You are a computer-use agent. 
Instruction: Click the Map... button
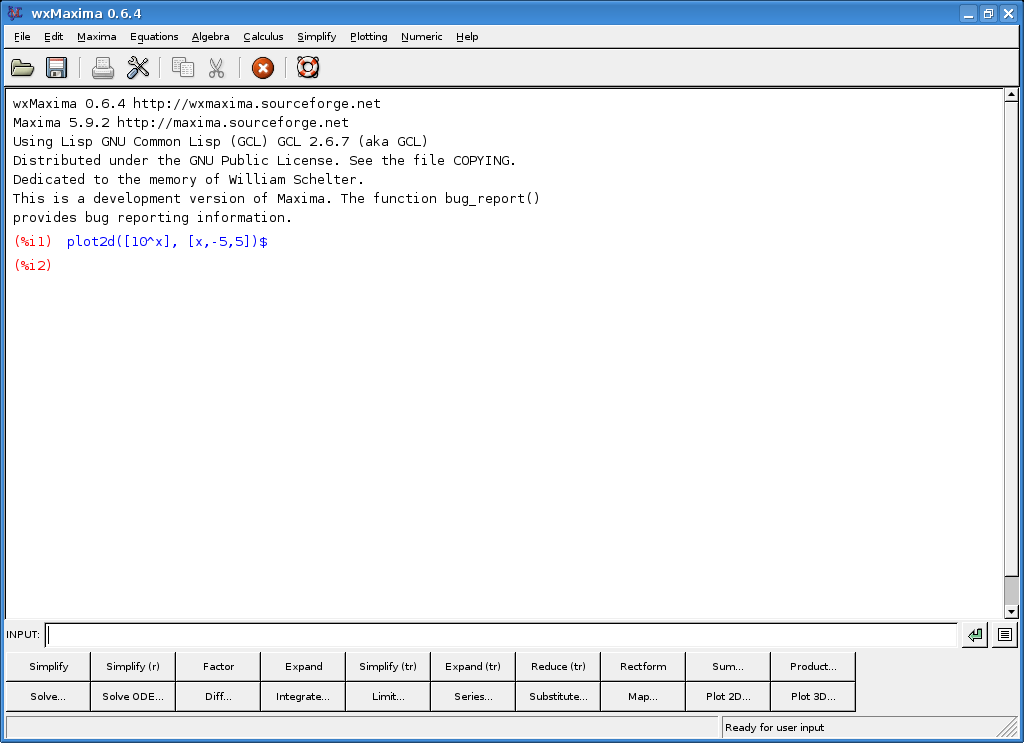[643, 697]
